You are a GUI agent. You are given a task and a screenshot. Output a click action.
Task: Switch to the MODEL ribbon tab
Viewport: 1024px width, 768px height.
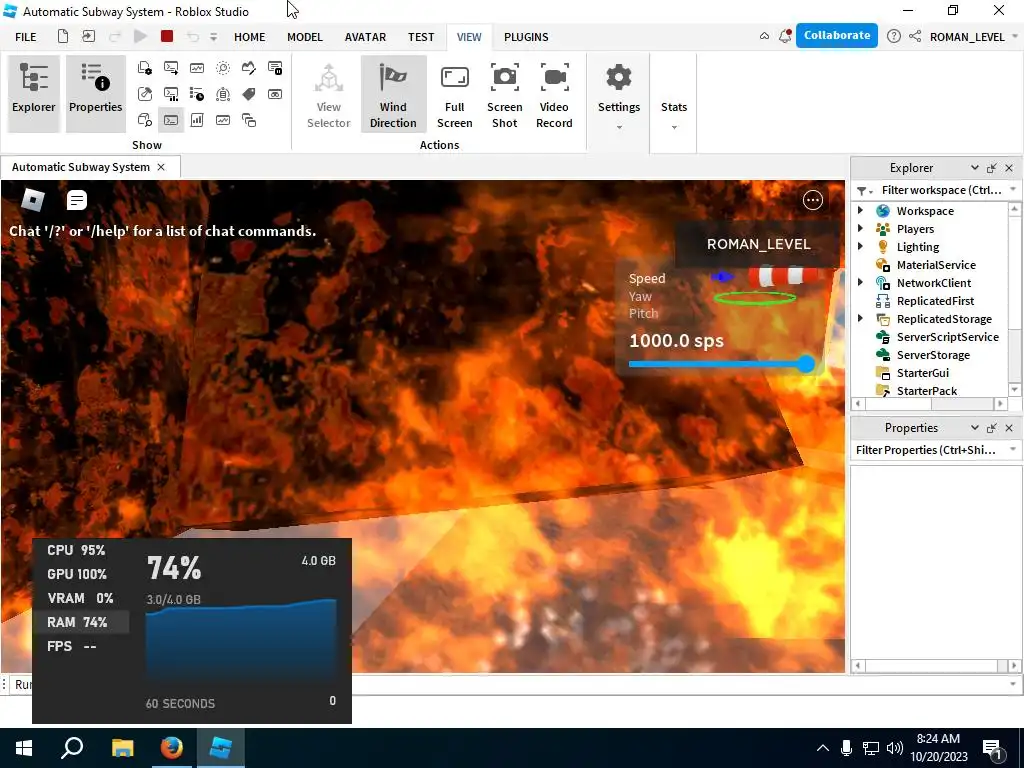pyautogui.click(x=305, y=37)
